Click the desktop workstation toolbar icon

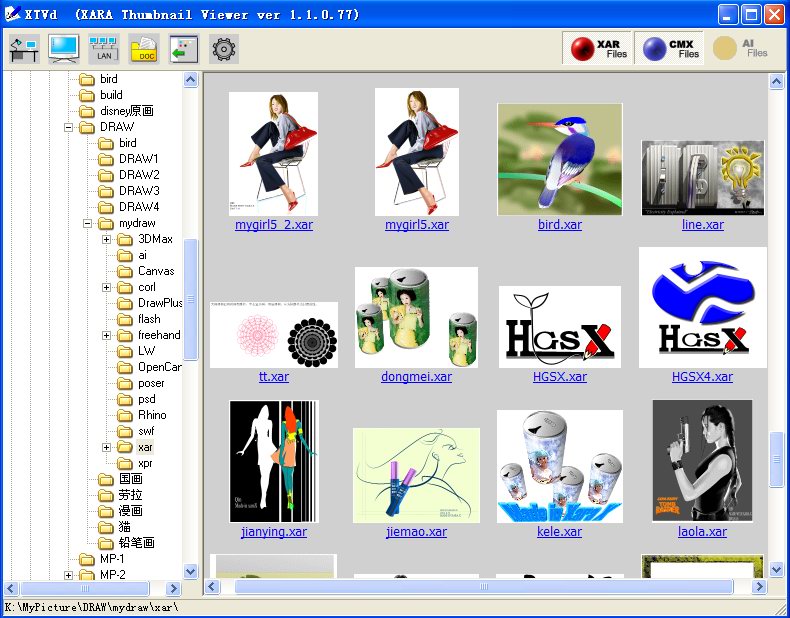pyautogui.click(x=24, y=49)
